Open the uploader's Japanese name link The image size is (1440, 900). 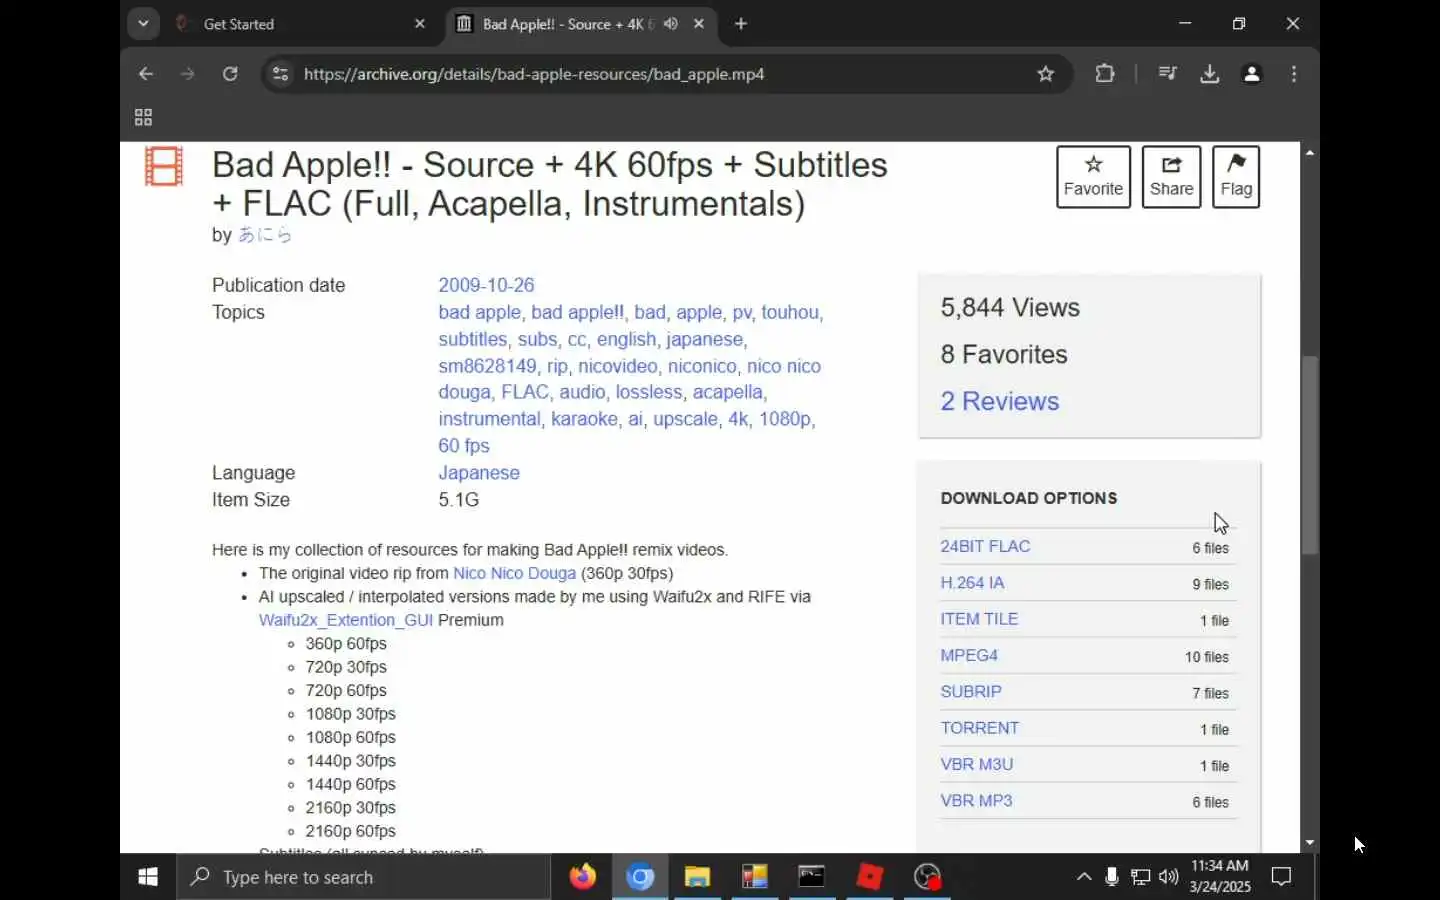point(265,235)
